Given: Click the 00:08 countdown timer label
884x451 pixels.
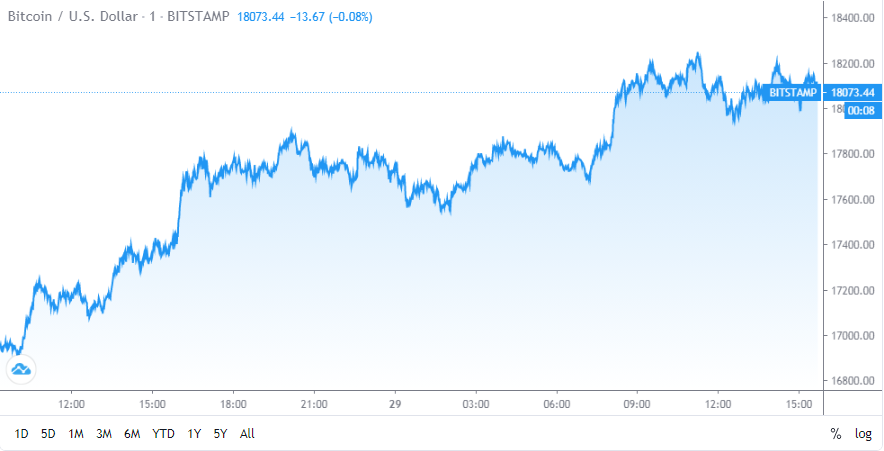Looking at the screenshot, I should 861,110.
